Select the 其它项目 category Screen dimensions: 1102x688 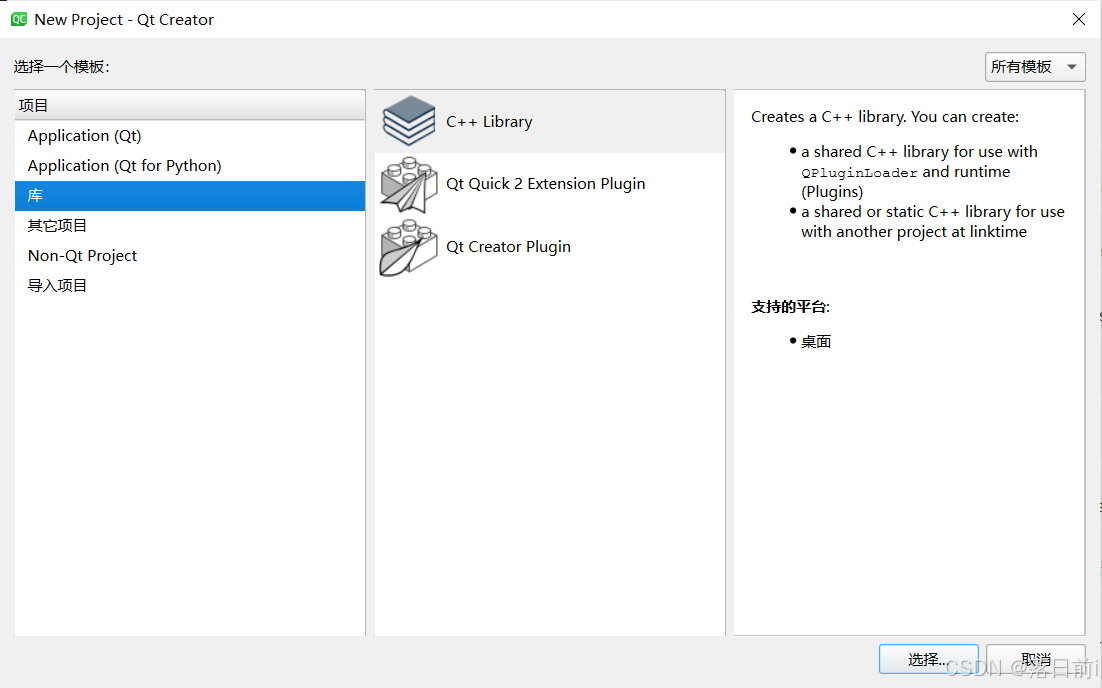pyautogui.click(x=190, y=226)
